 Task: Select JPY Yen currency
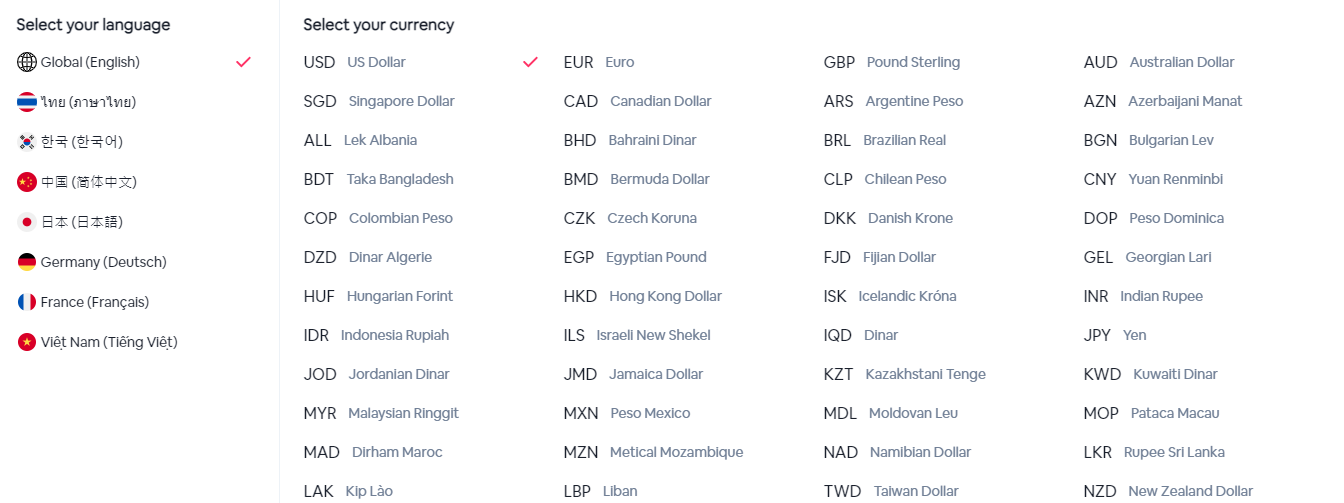(x=1115, y=335)
